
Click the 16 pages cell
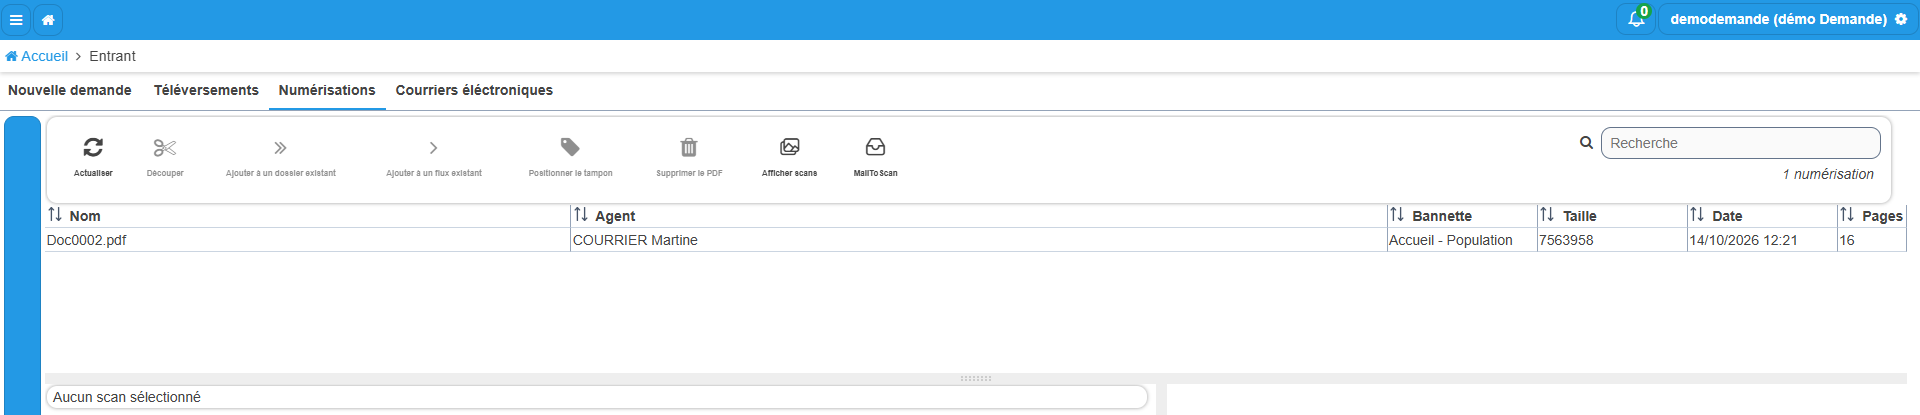(1872, 240)
